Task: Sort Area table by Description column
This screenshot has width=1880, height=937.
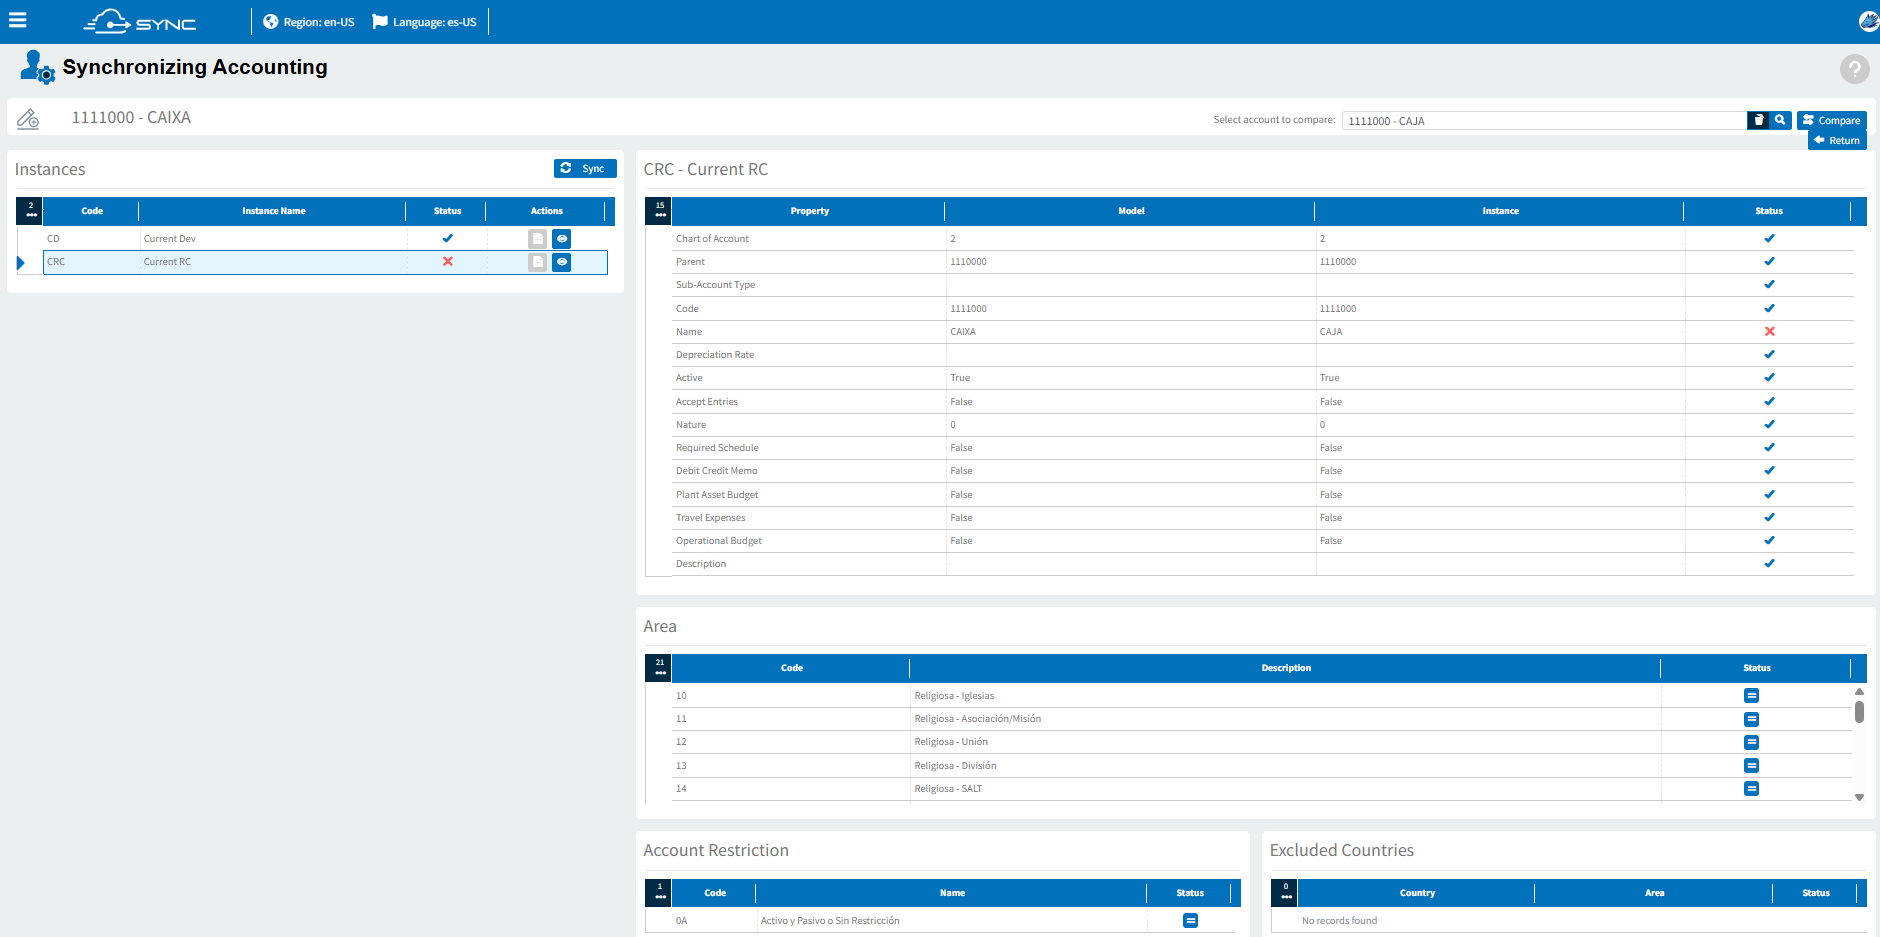Action: (x=1285, y=668)
